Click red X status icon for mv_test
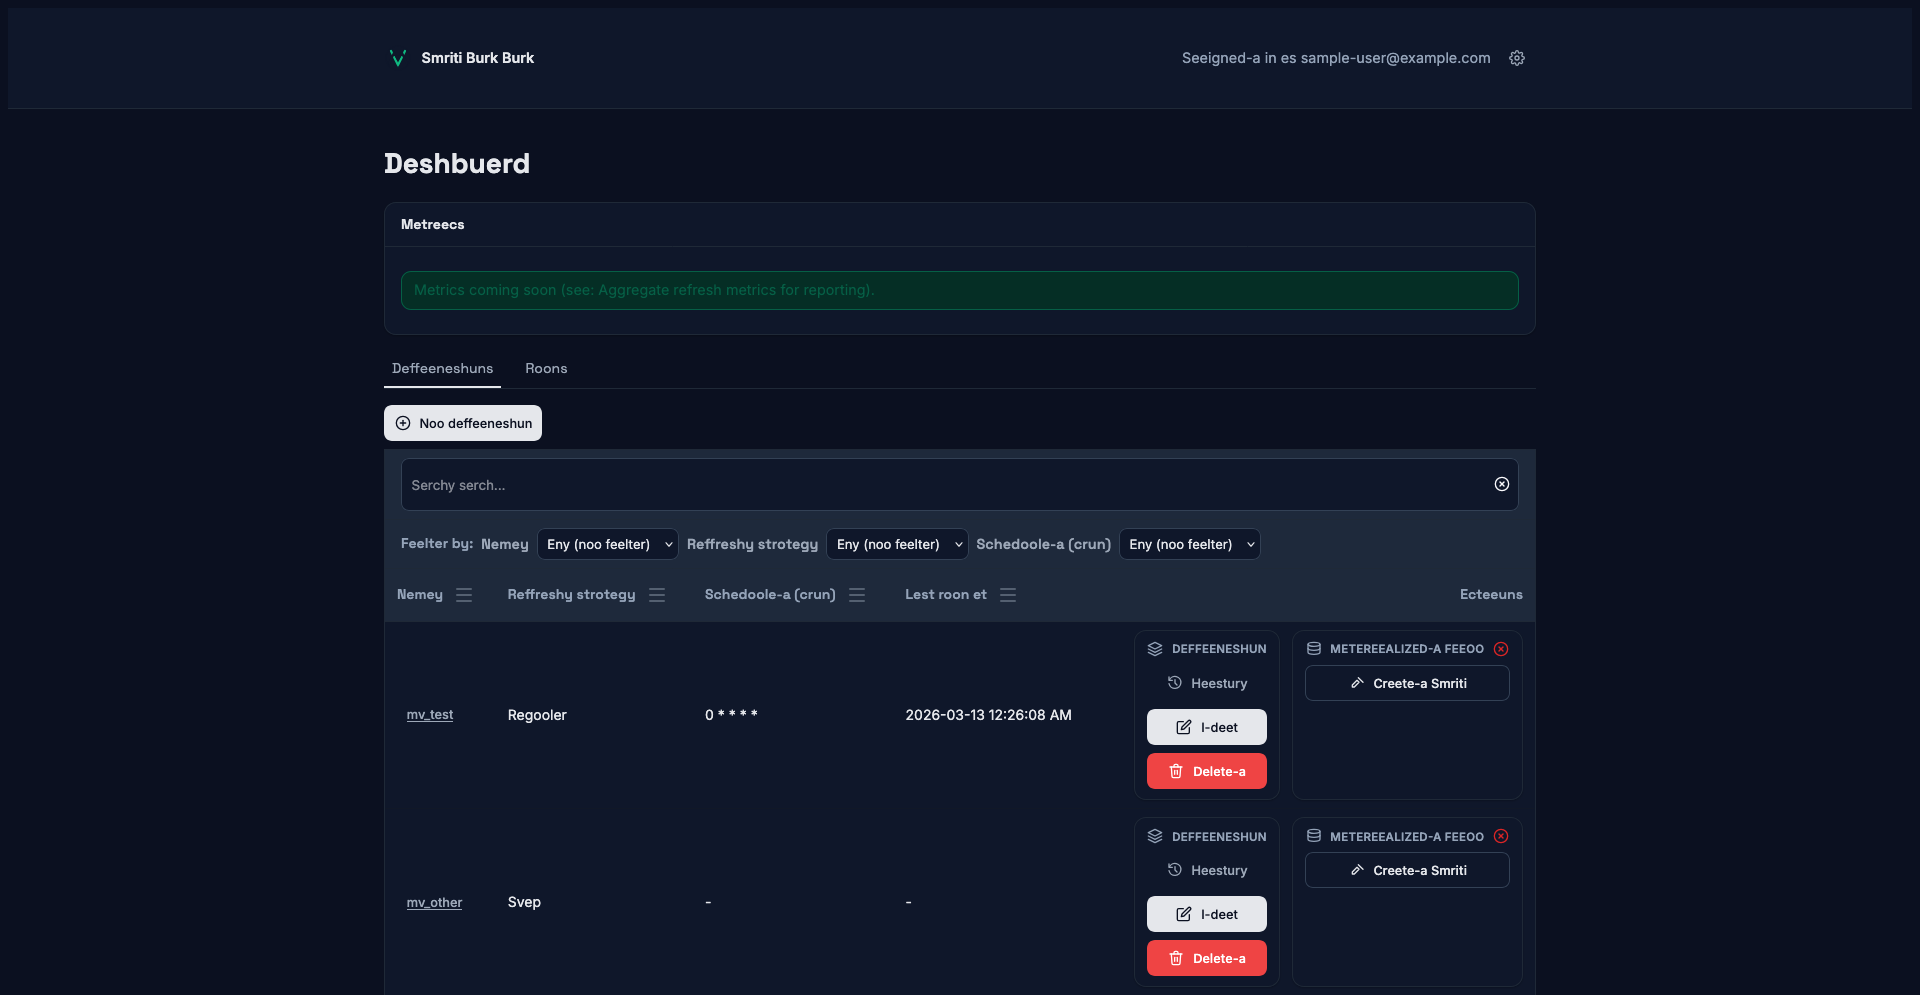 pos(1501,649)
